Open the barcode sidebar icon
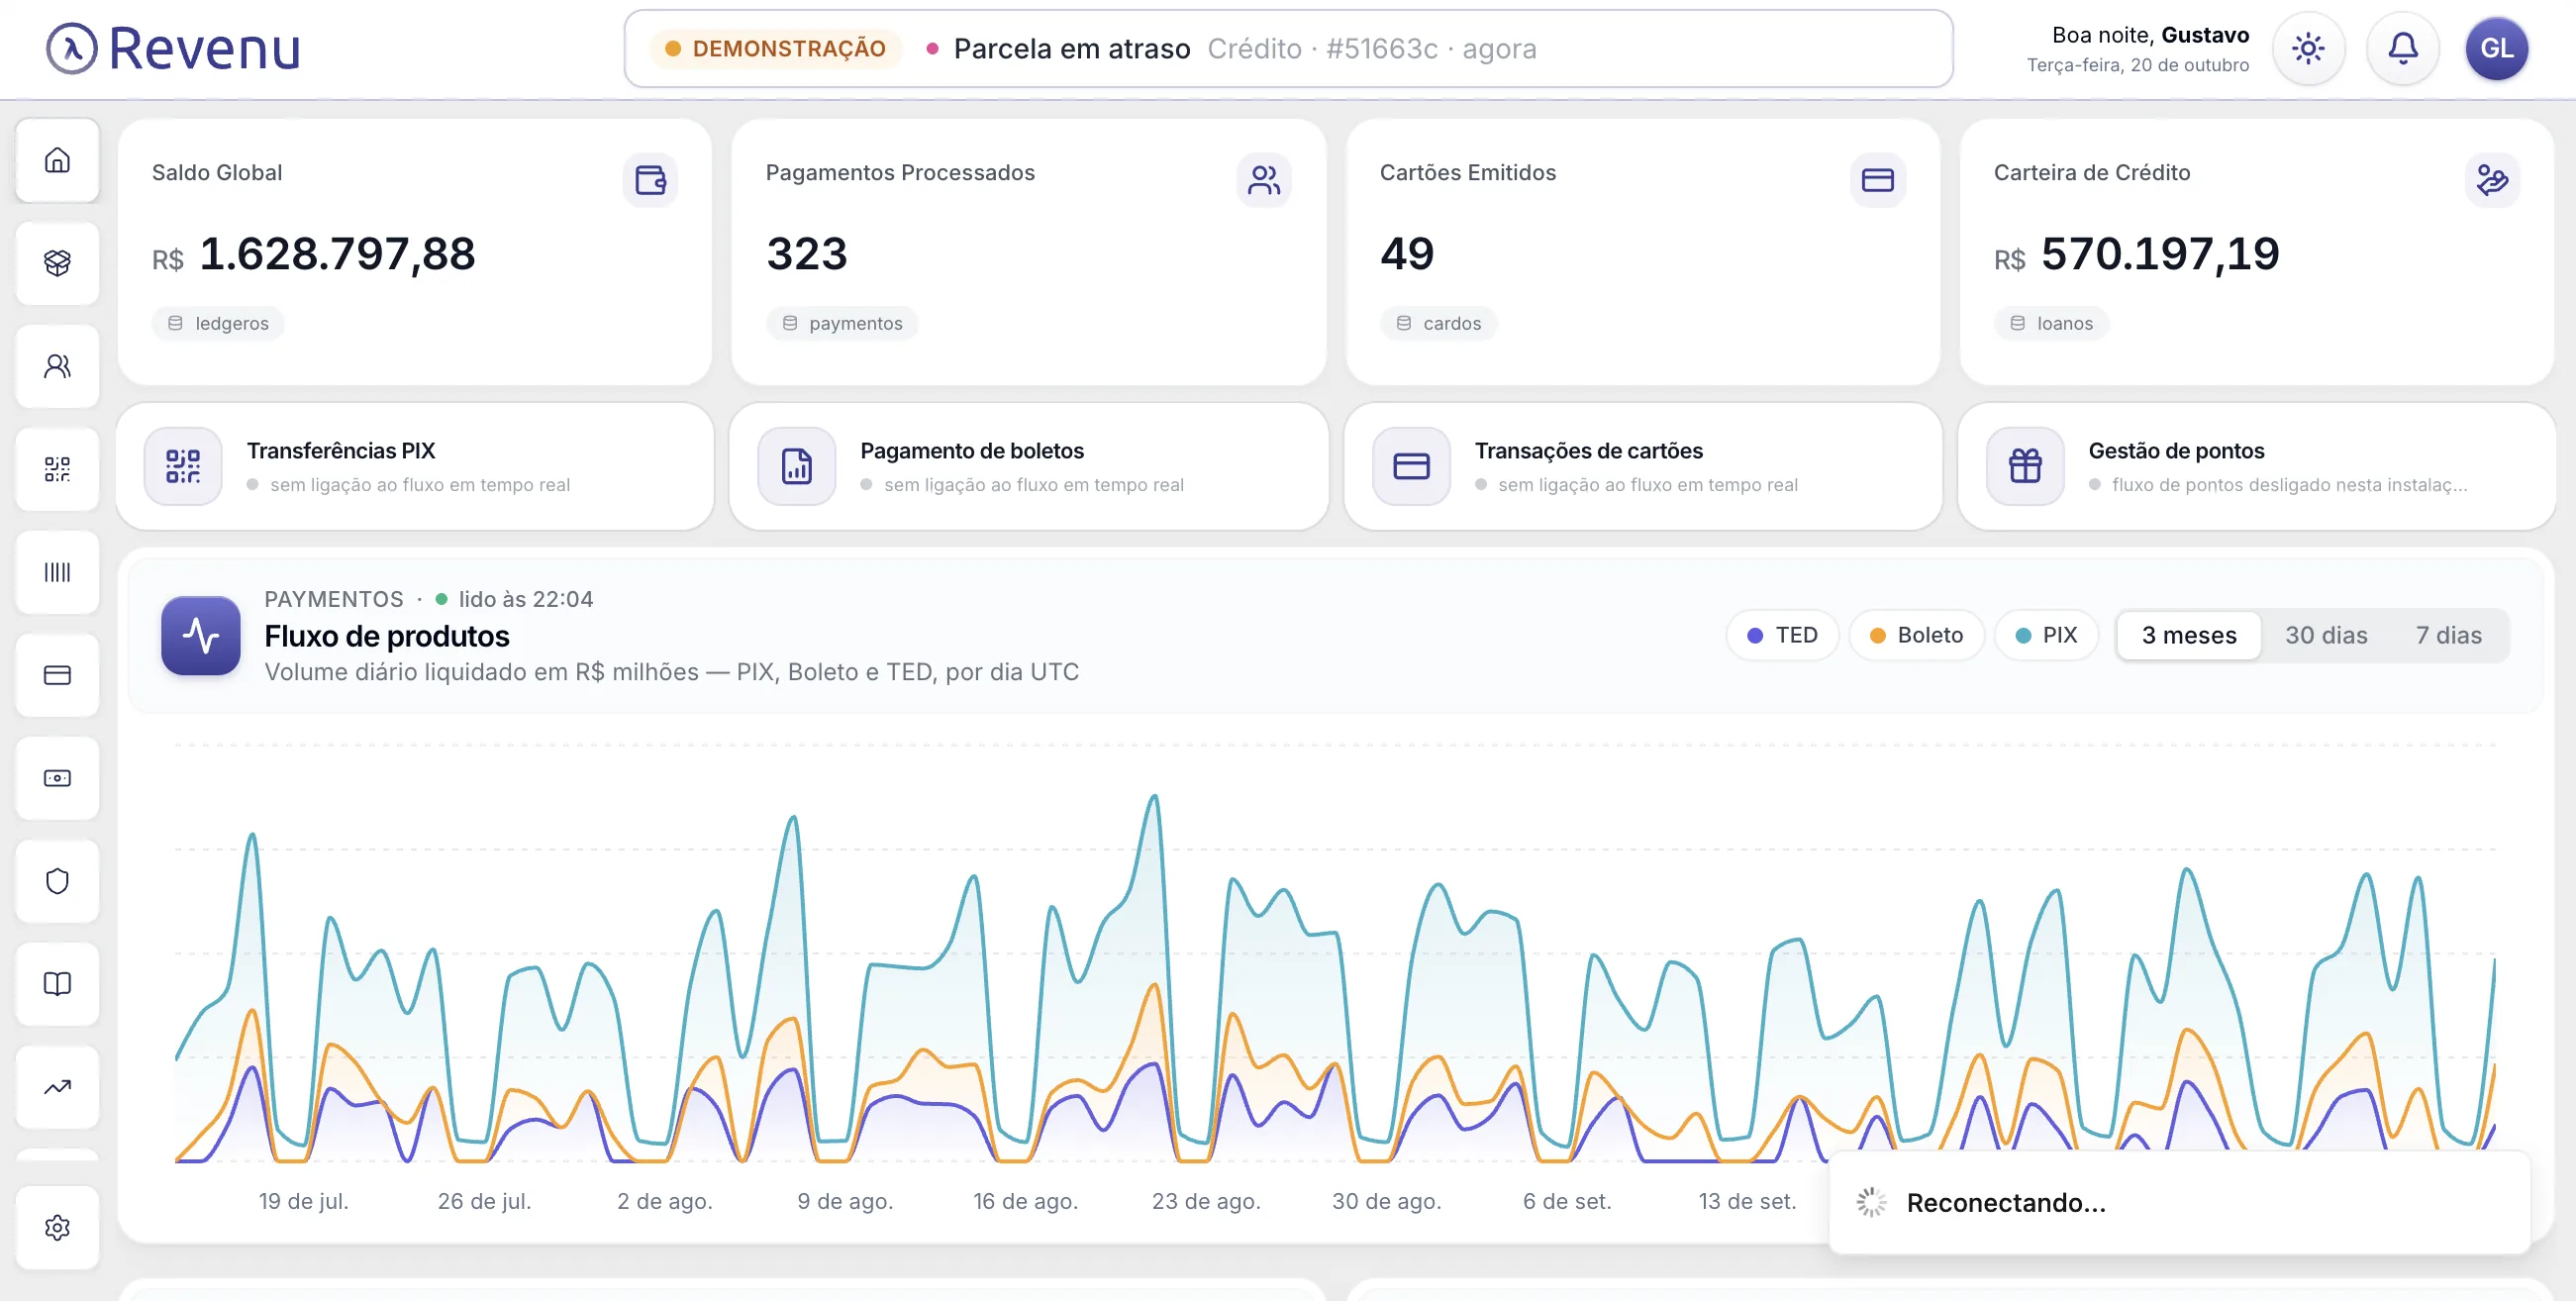Image resolution: width=2576 pixels, height=1301 pixels. click(x=57, y=572)
